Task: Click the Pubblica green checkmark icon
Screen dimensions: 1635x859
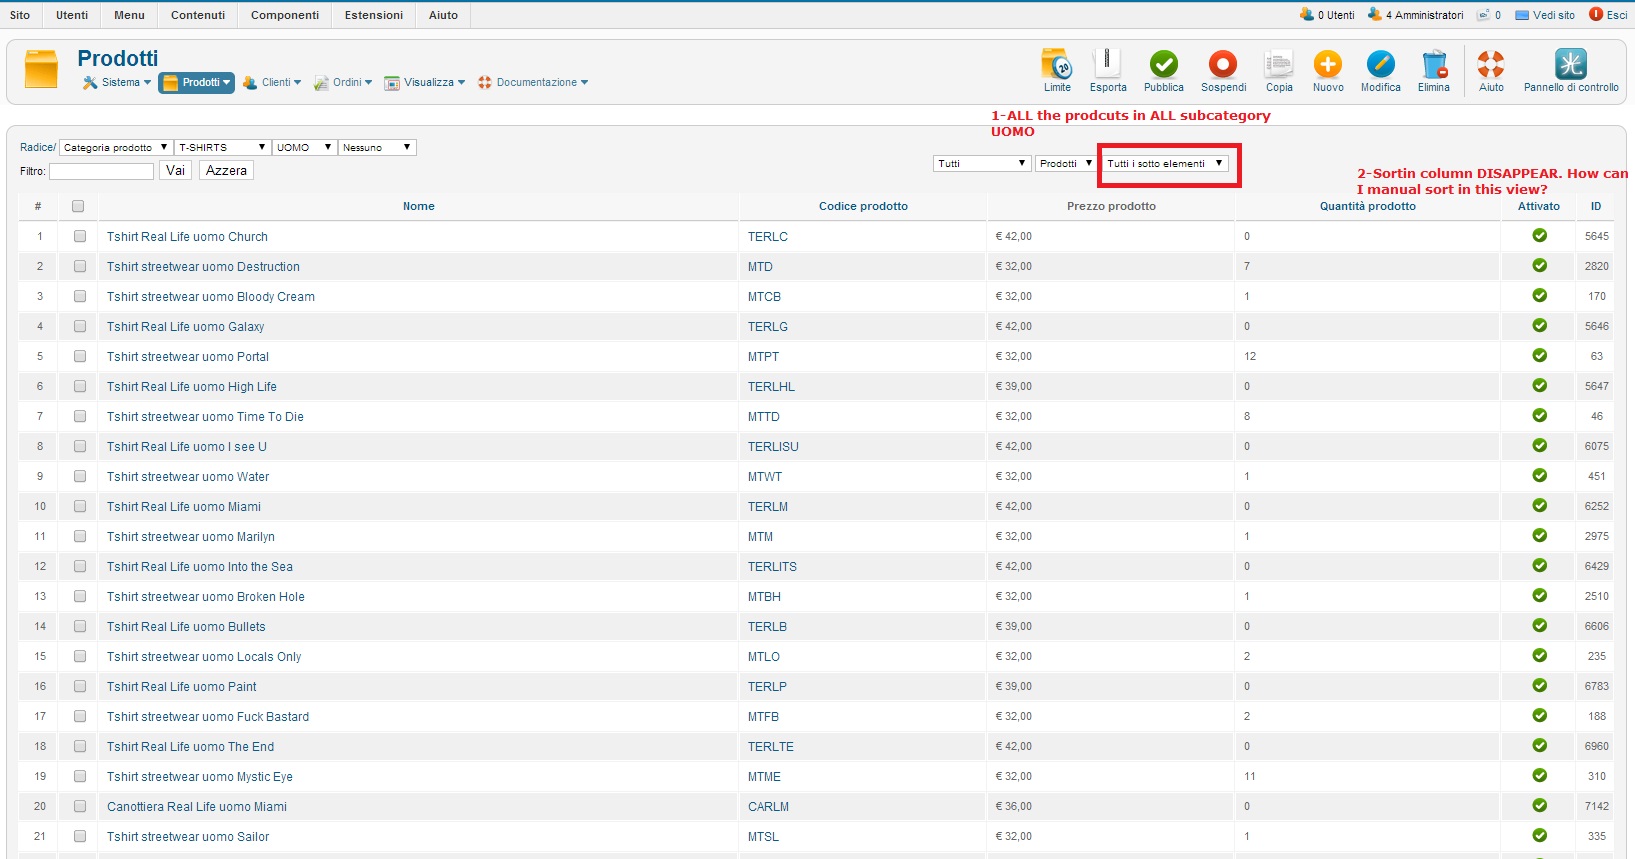Action: (x=1163, y=65)
